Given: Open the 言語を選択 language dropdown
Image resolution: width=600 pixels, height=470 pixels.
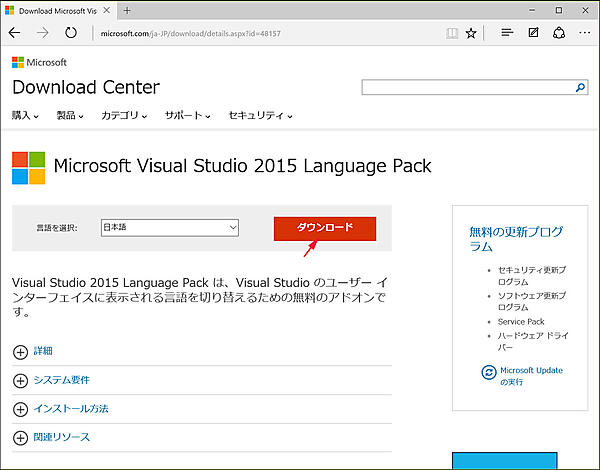Looking at the screenshot, I should (169, 228).
